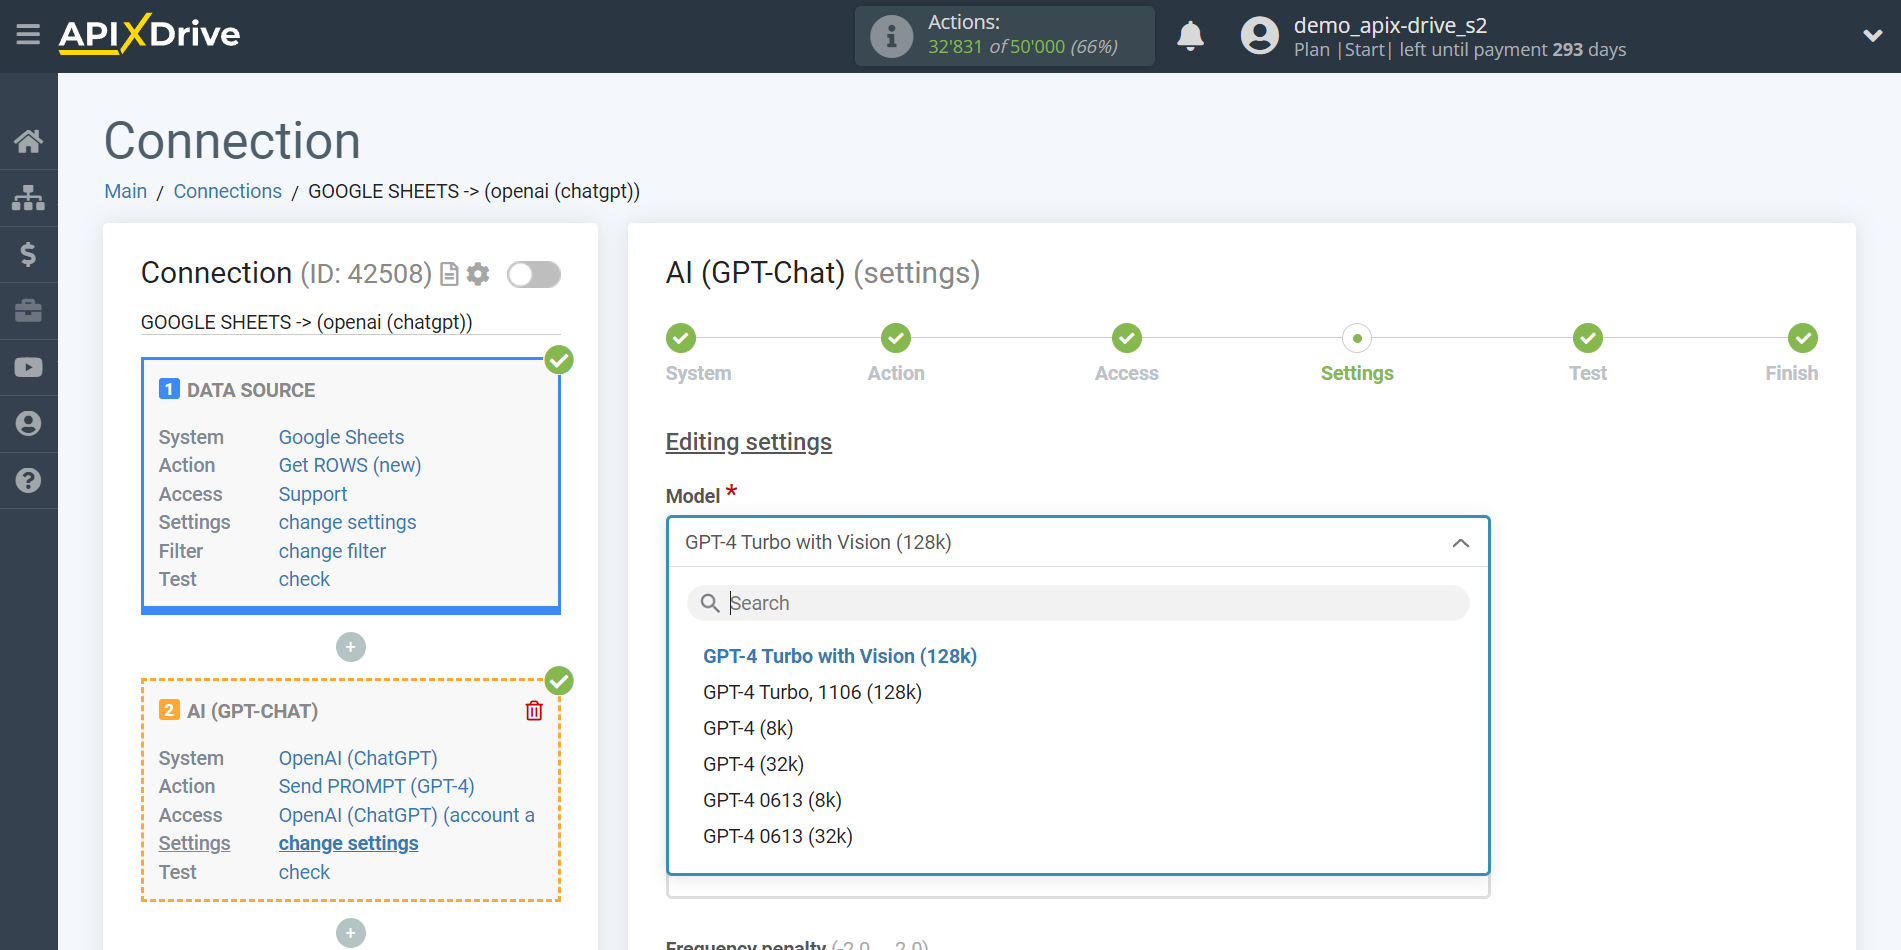This screenshot has height=950, width=1901.
Task: Click the Main breadcrumb link
Action: [126, 191]
